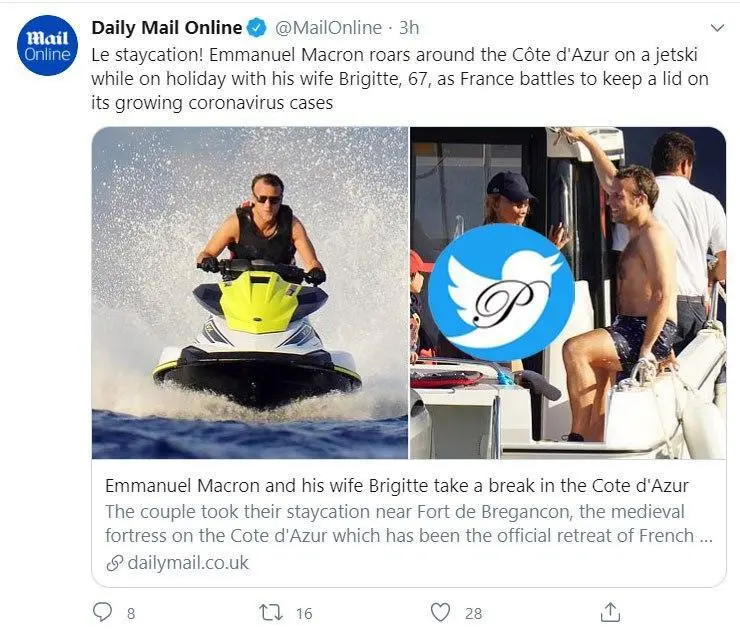Like the tweet with the heart icon
Screen dimensions: 740x634
click(x=440, y=612)
